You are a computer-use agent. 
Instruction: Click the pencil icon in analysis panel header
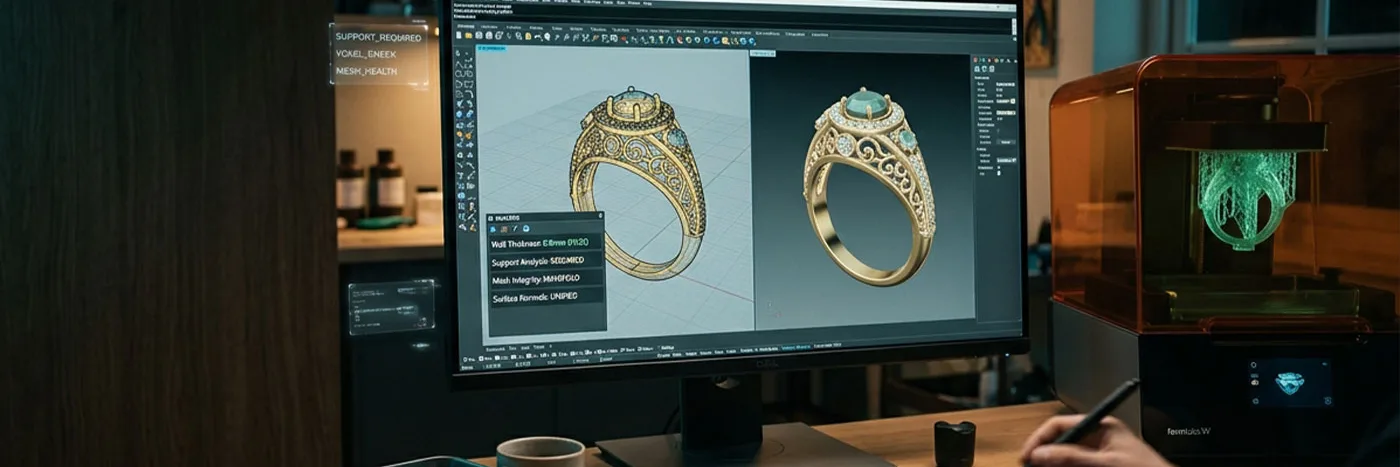(515, 228)
